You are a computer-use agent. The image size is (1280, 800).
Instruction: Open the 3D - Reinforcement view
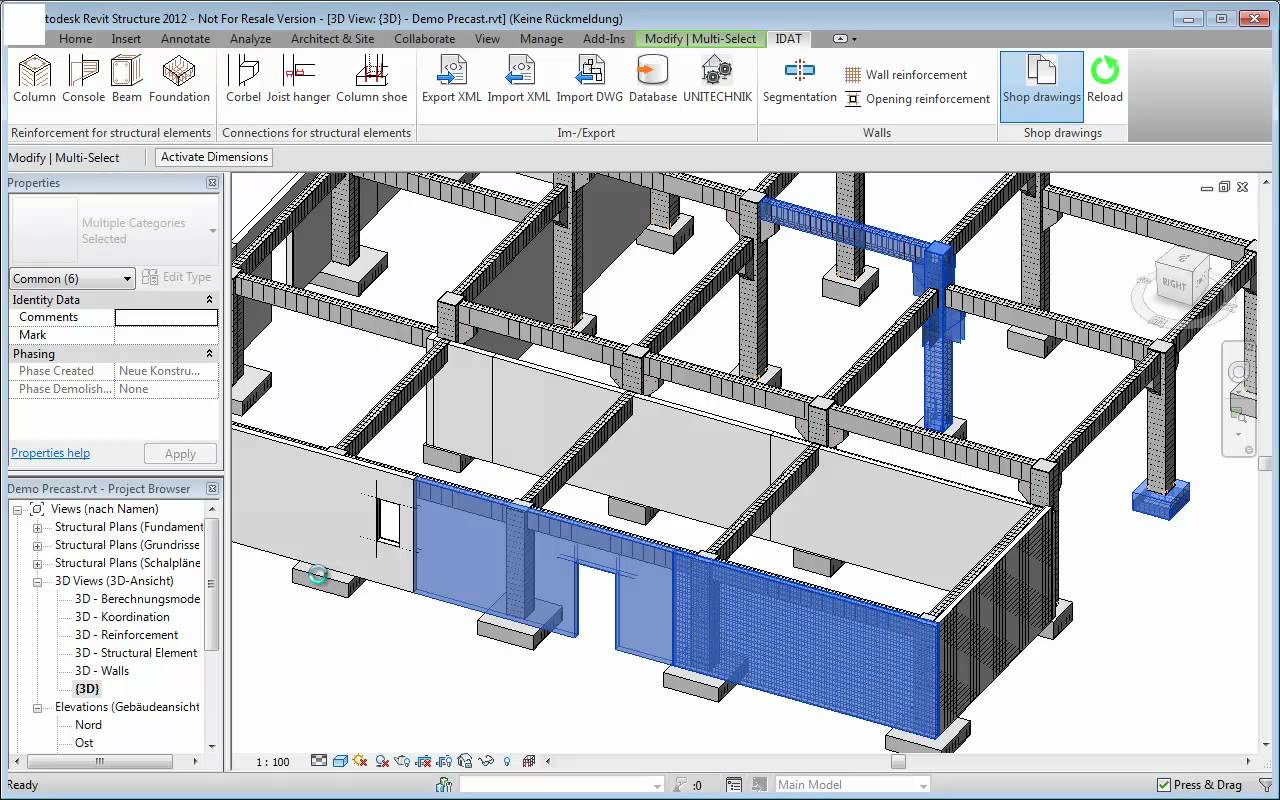pyautogui.click(x=126, y=635)
